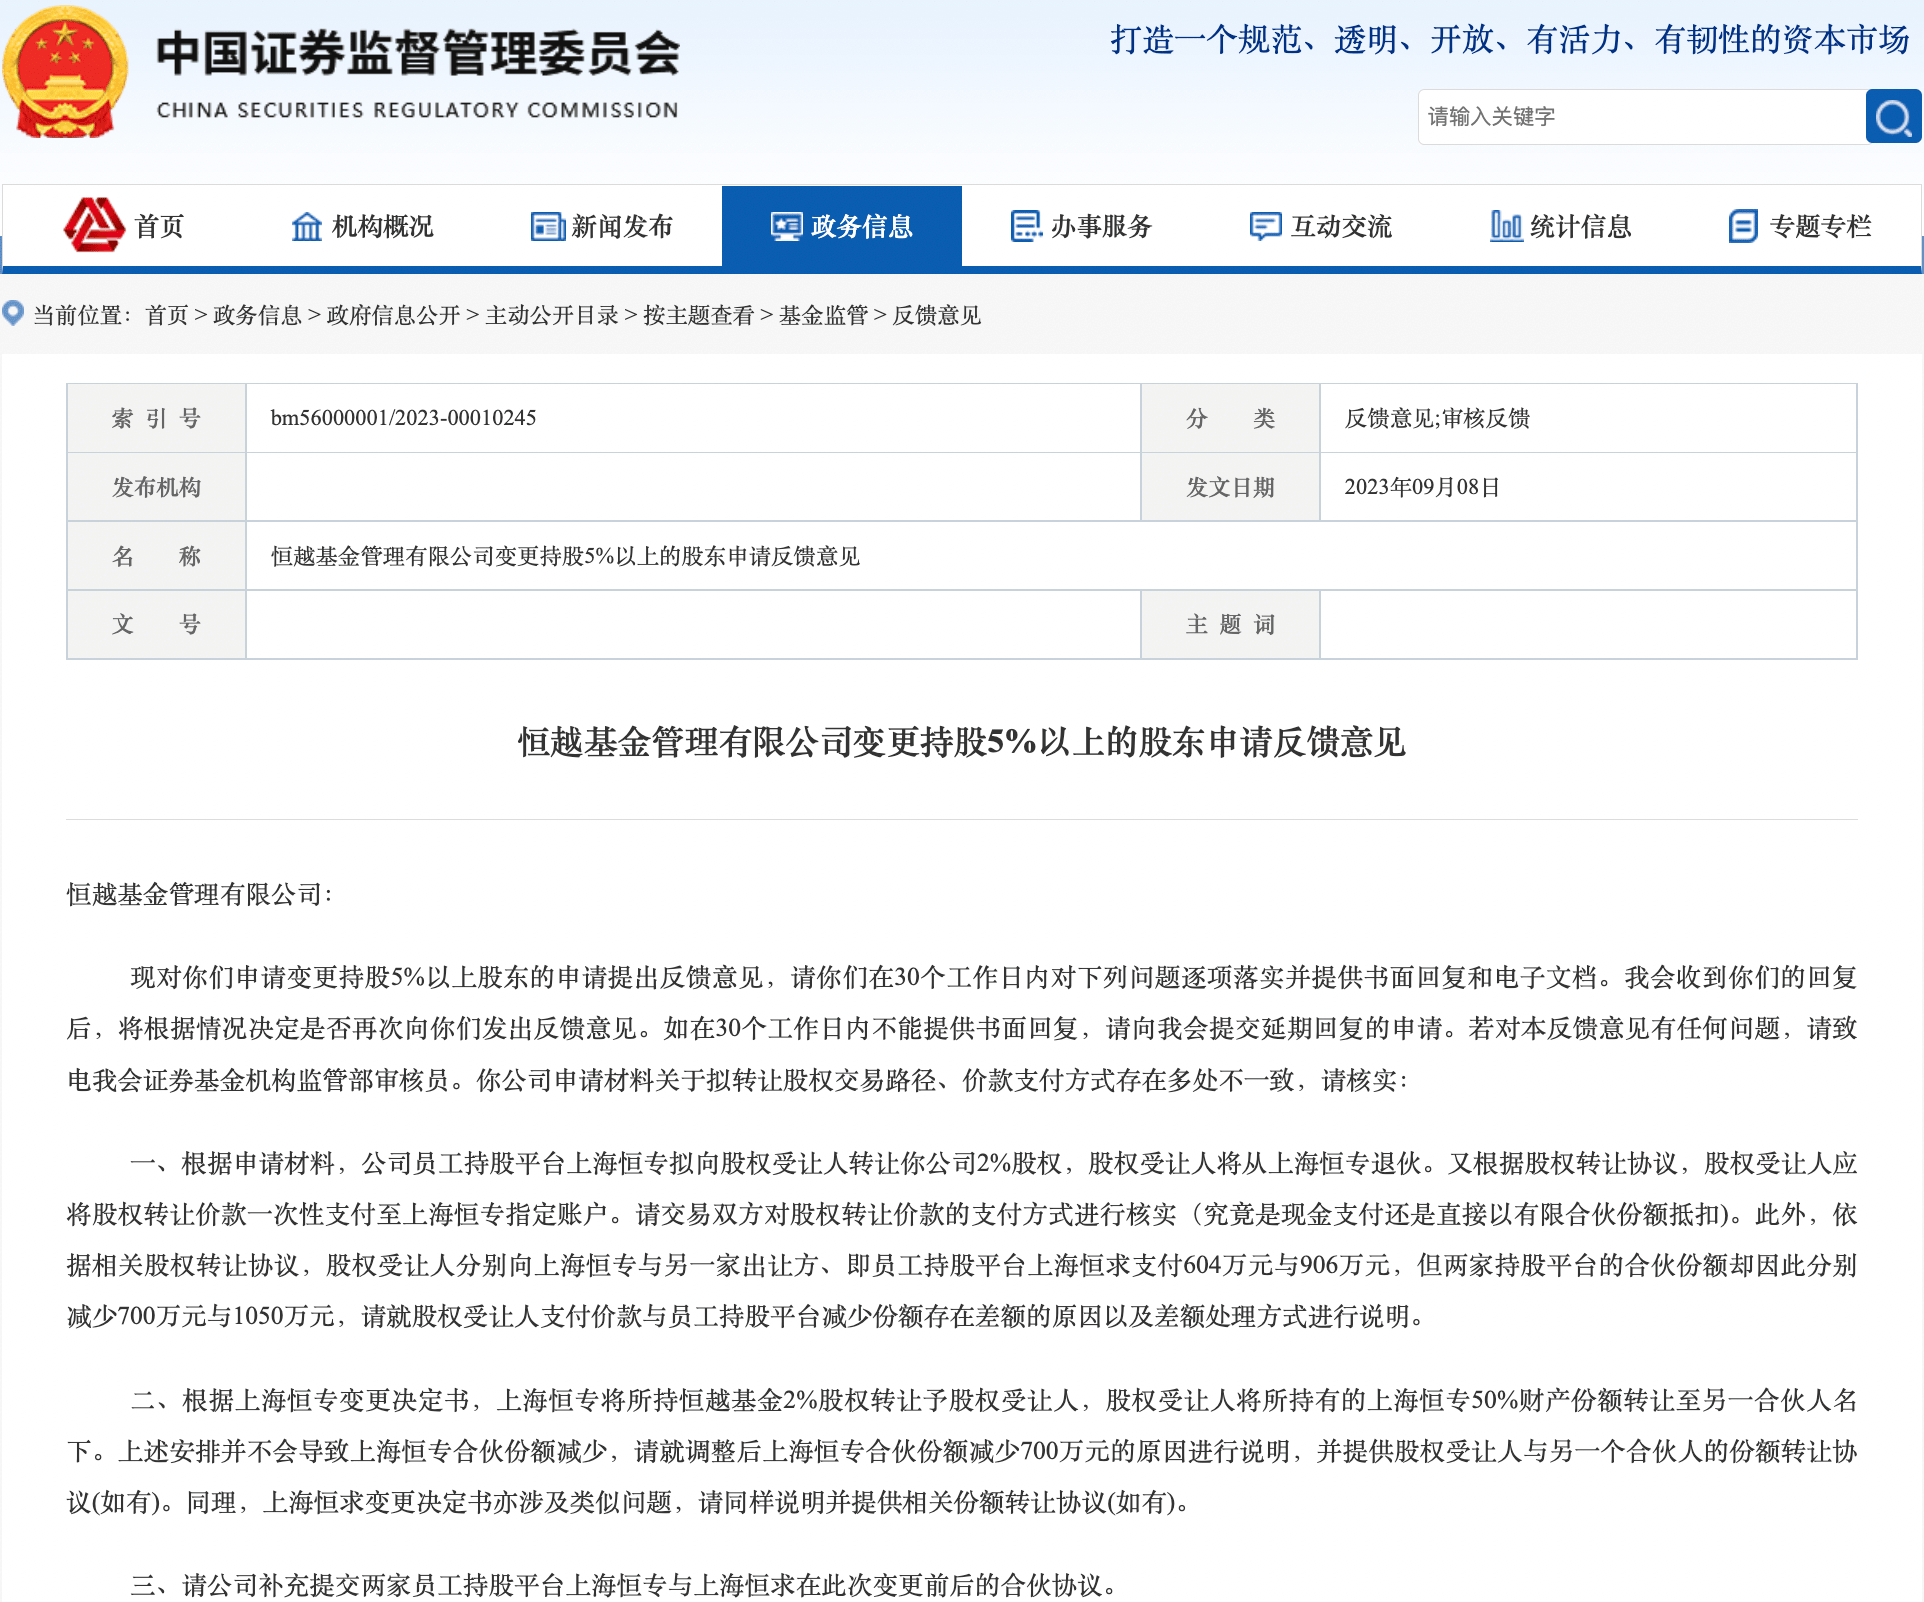Image resolution: width=1924 pixels, height=1602 pixels.
Task: Click the 主动公开目录 breadcrumb link
Action: pyautogui.click(x=552, y=316)
